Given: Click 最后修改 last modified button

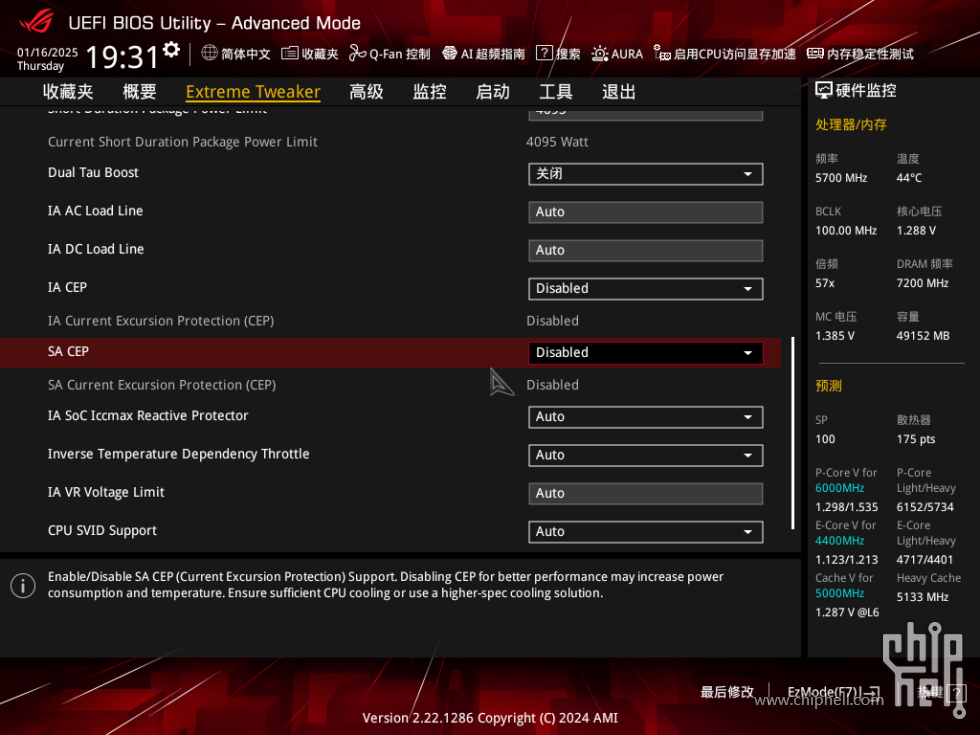Looking at the screenshot, I should [727, 692].
